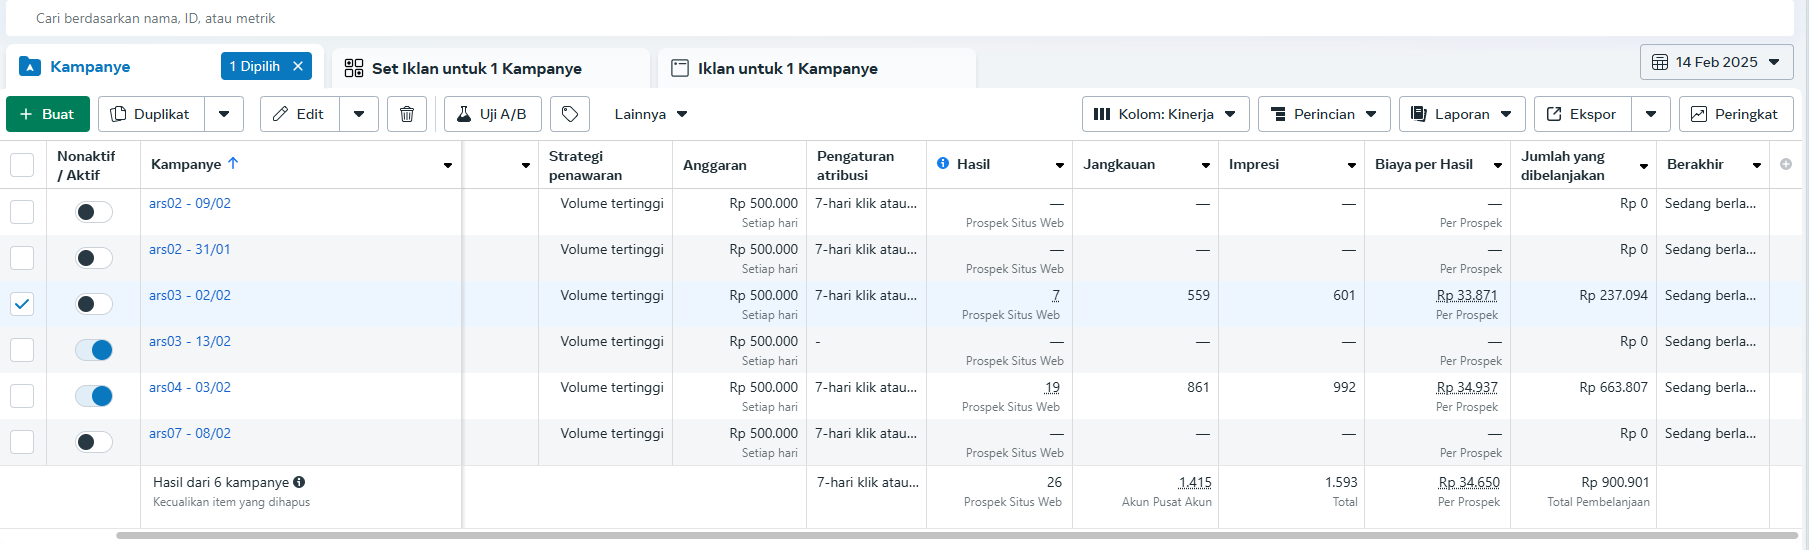Screen dimensions: 1809x550
Task: Click the plus icon to add column
Action: [x=1786, y=164]
